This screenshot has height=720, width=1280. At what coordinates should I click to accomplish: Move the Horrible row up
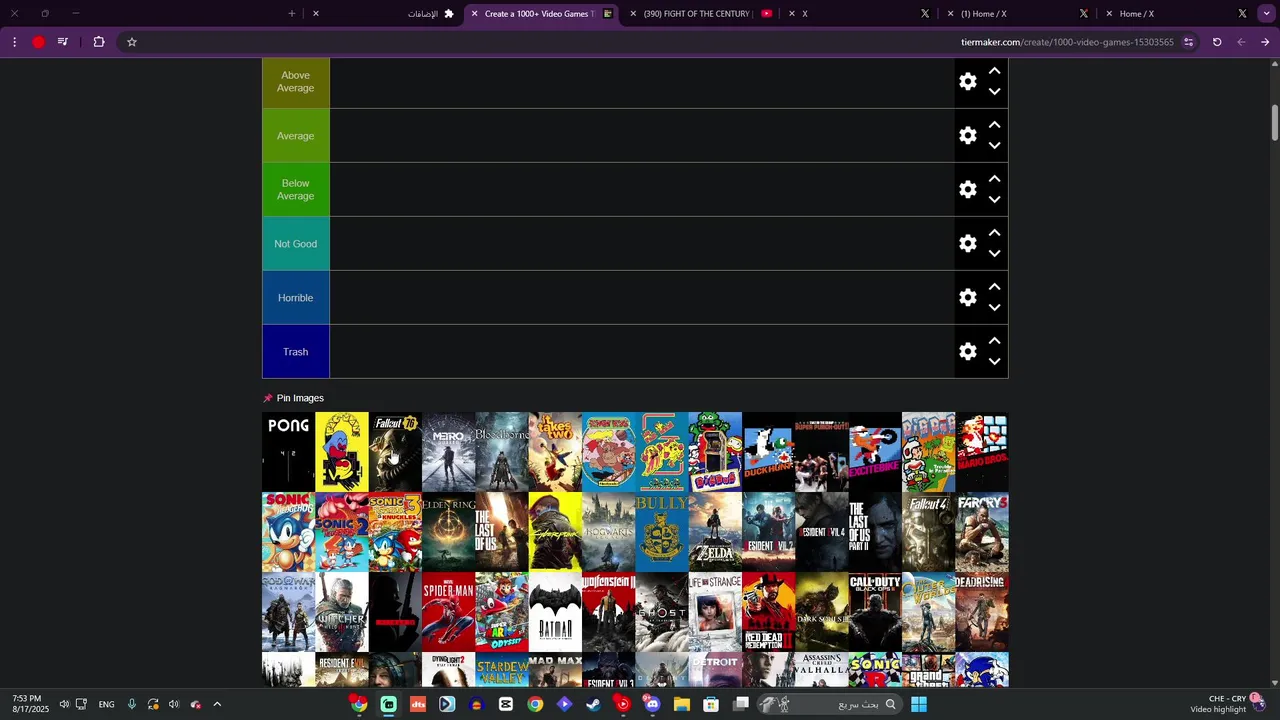(994, 287)
